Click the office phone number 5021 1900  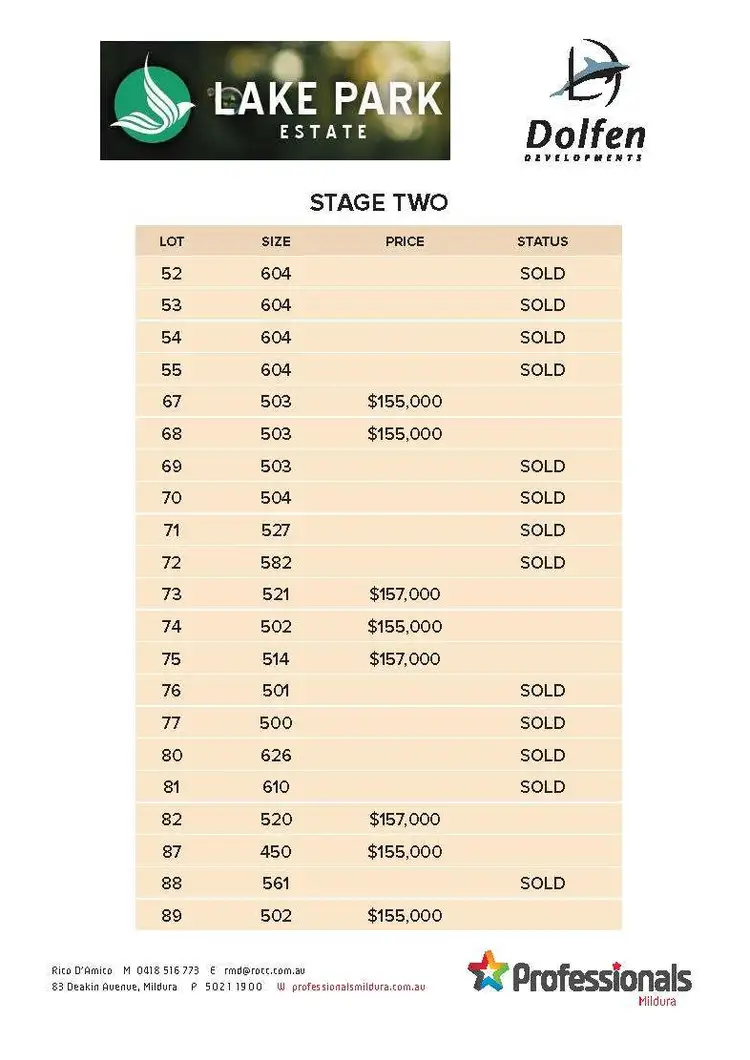pyautogui.click(x=236, y=987)
